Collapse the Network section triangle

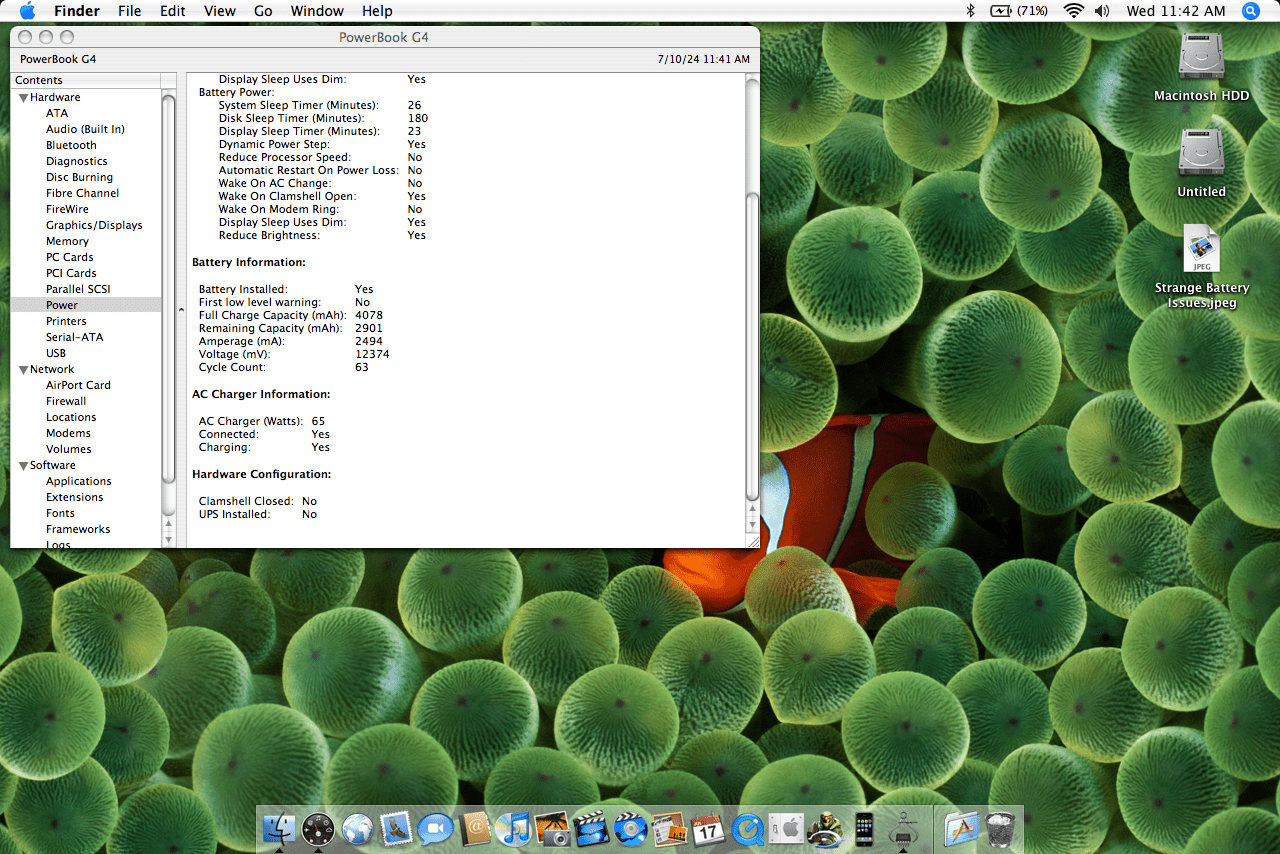pos(22,369)
